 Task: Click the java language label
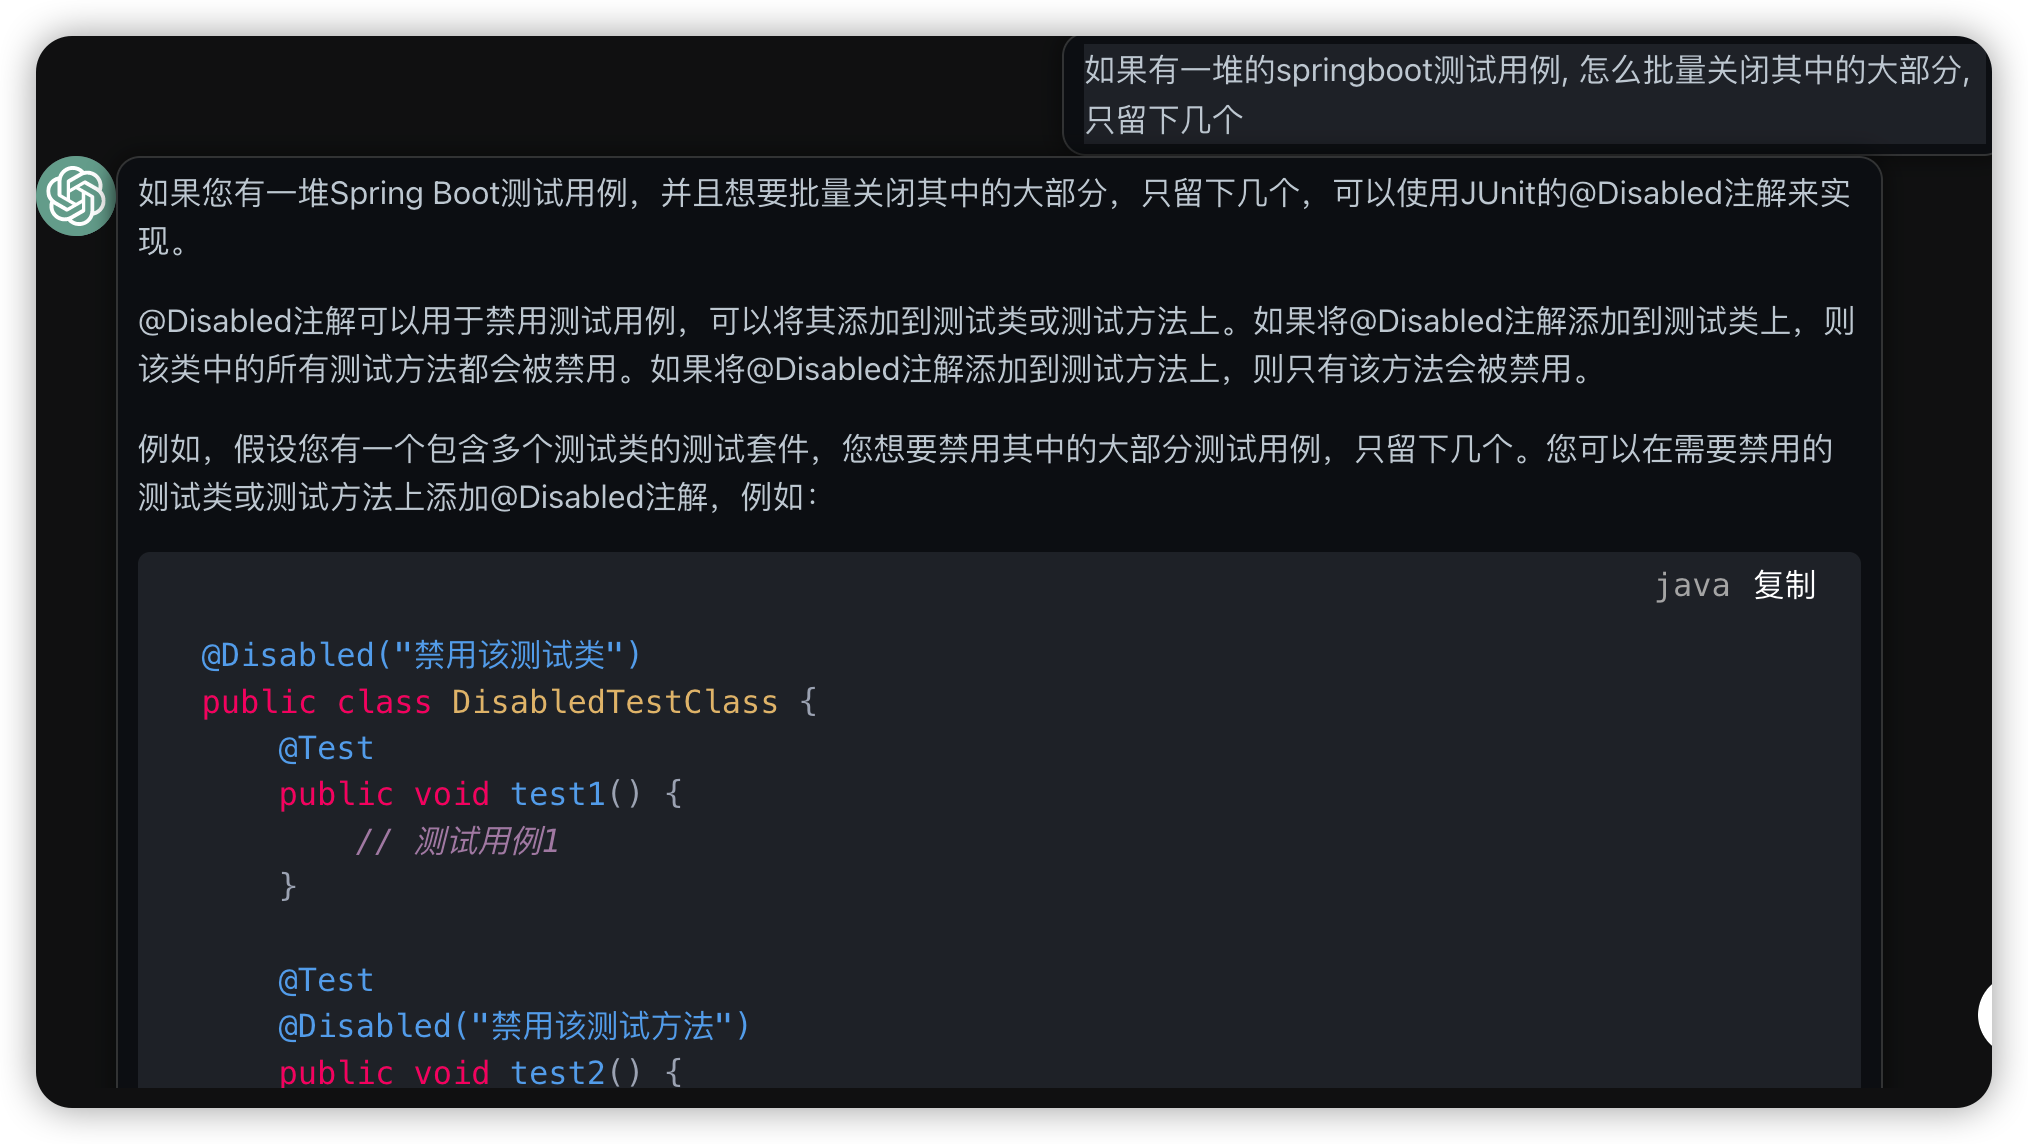(x=1691, y=586)
